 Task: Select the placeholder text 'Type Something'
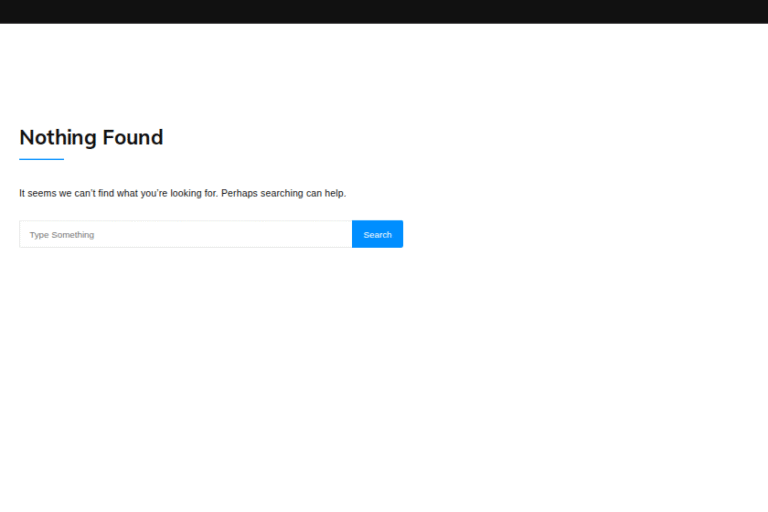(x=62, y=235)
